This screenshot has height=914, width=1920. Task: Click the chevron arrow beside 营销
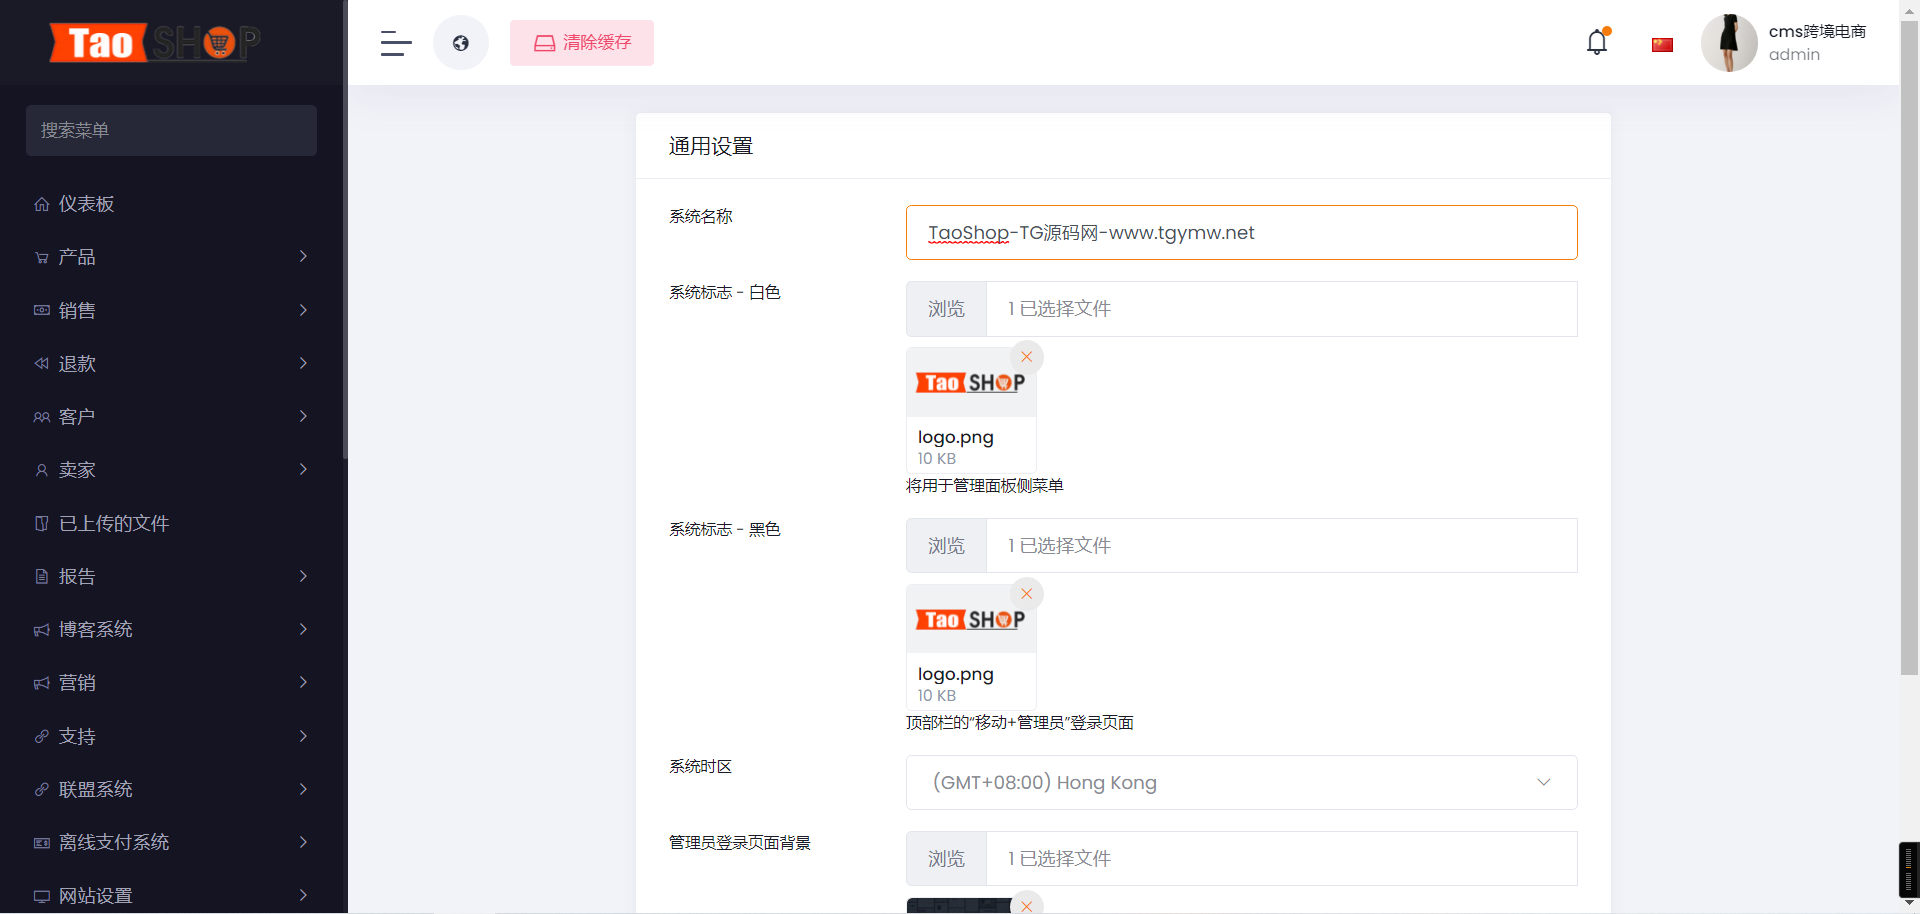pos(303,682)
